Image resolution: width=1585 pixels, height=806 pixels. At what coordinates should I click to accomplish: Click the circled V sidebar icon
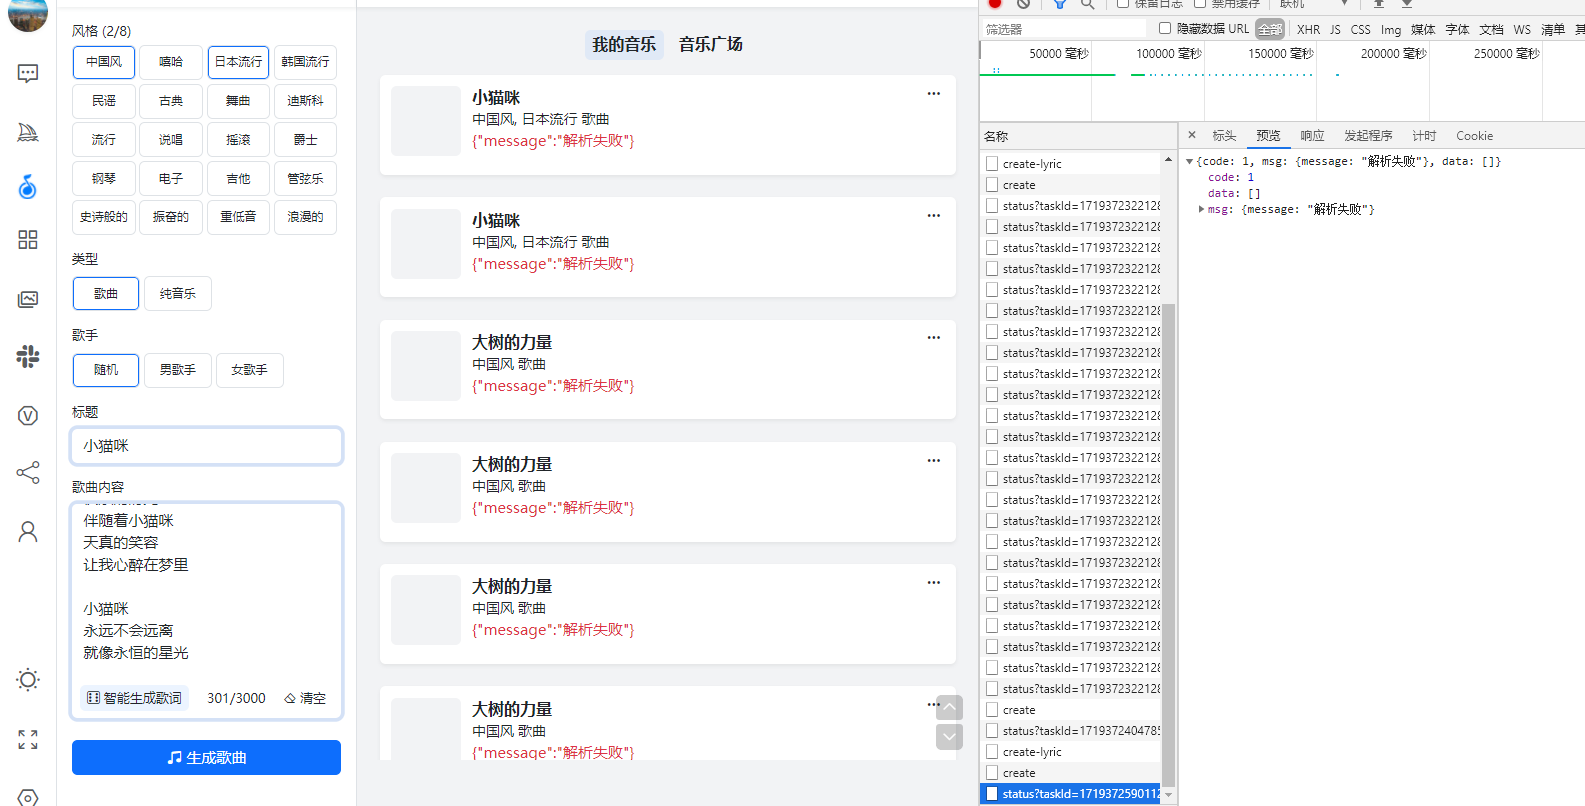point(28,415)
